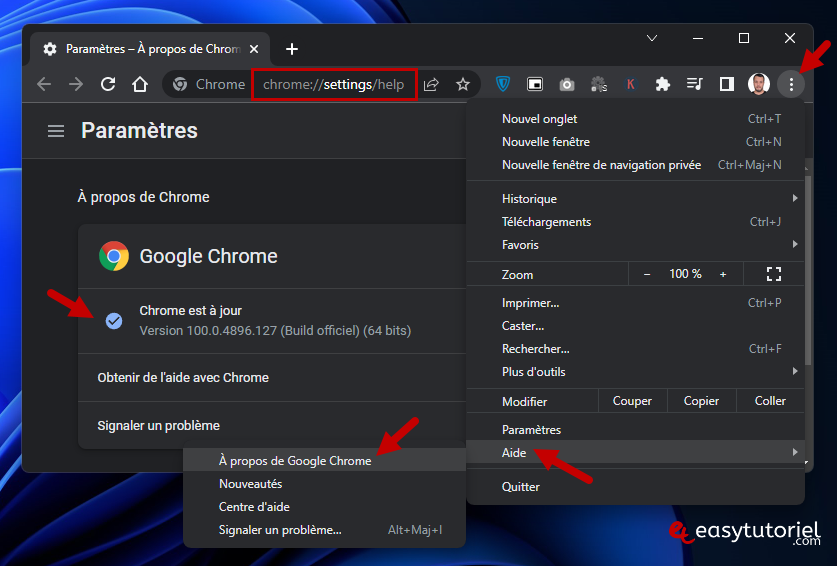
Task: Increase zoom with plus button
Action: click(x=723, y=274)
